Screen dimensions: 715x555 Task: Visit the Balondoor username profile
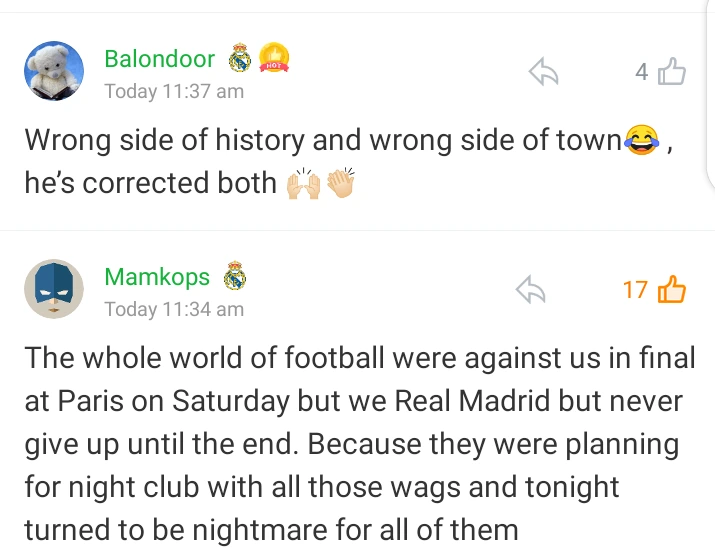pyautogui.click(x=159, y=59)
